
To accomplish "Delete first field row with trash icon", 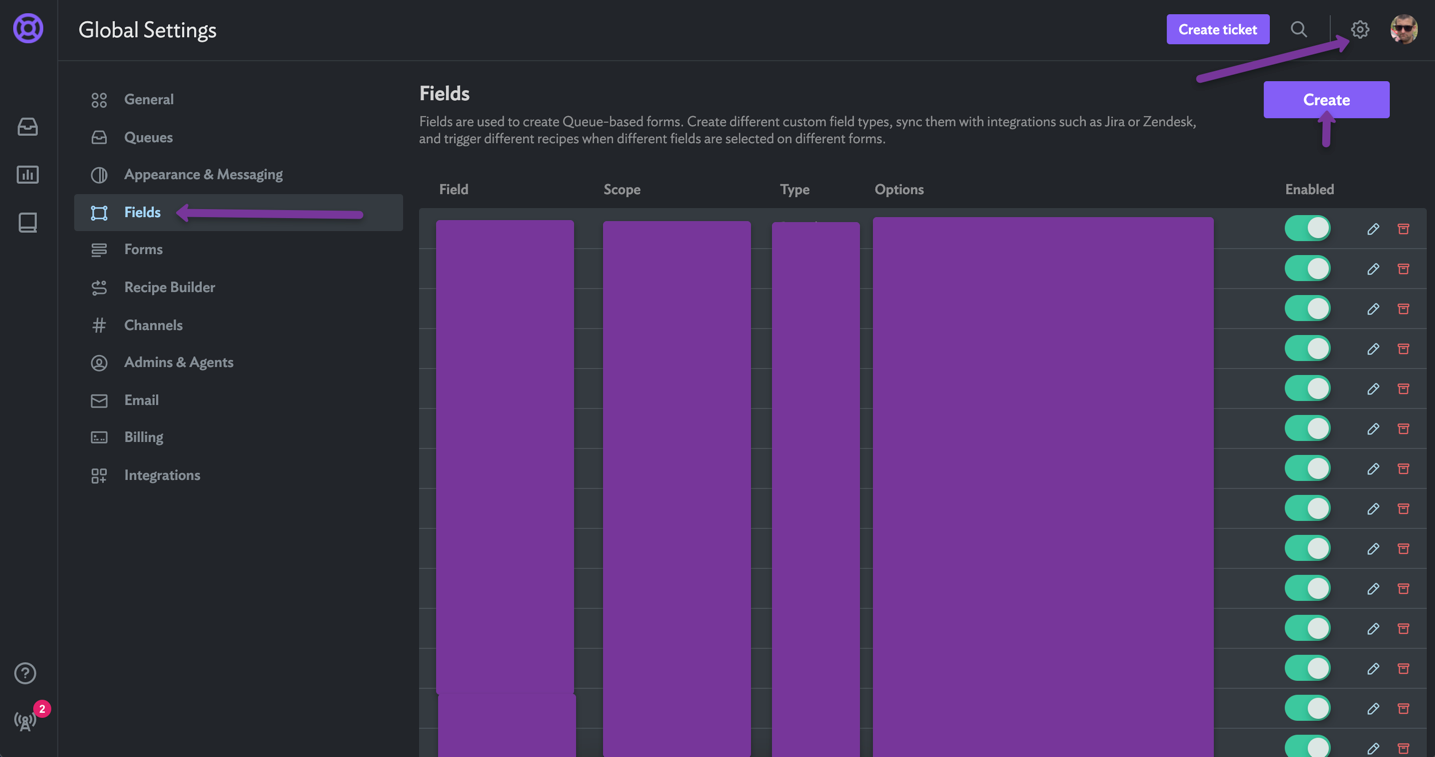I will 1403,229.
